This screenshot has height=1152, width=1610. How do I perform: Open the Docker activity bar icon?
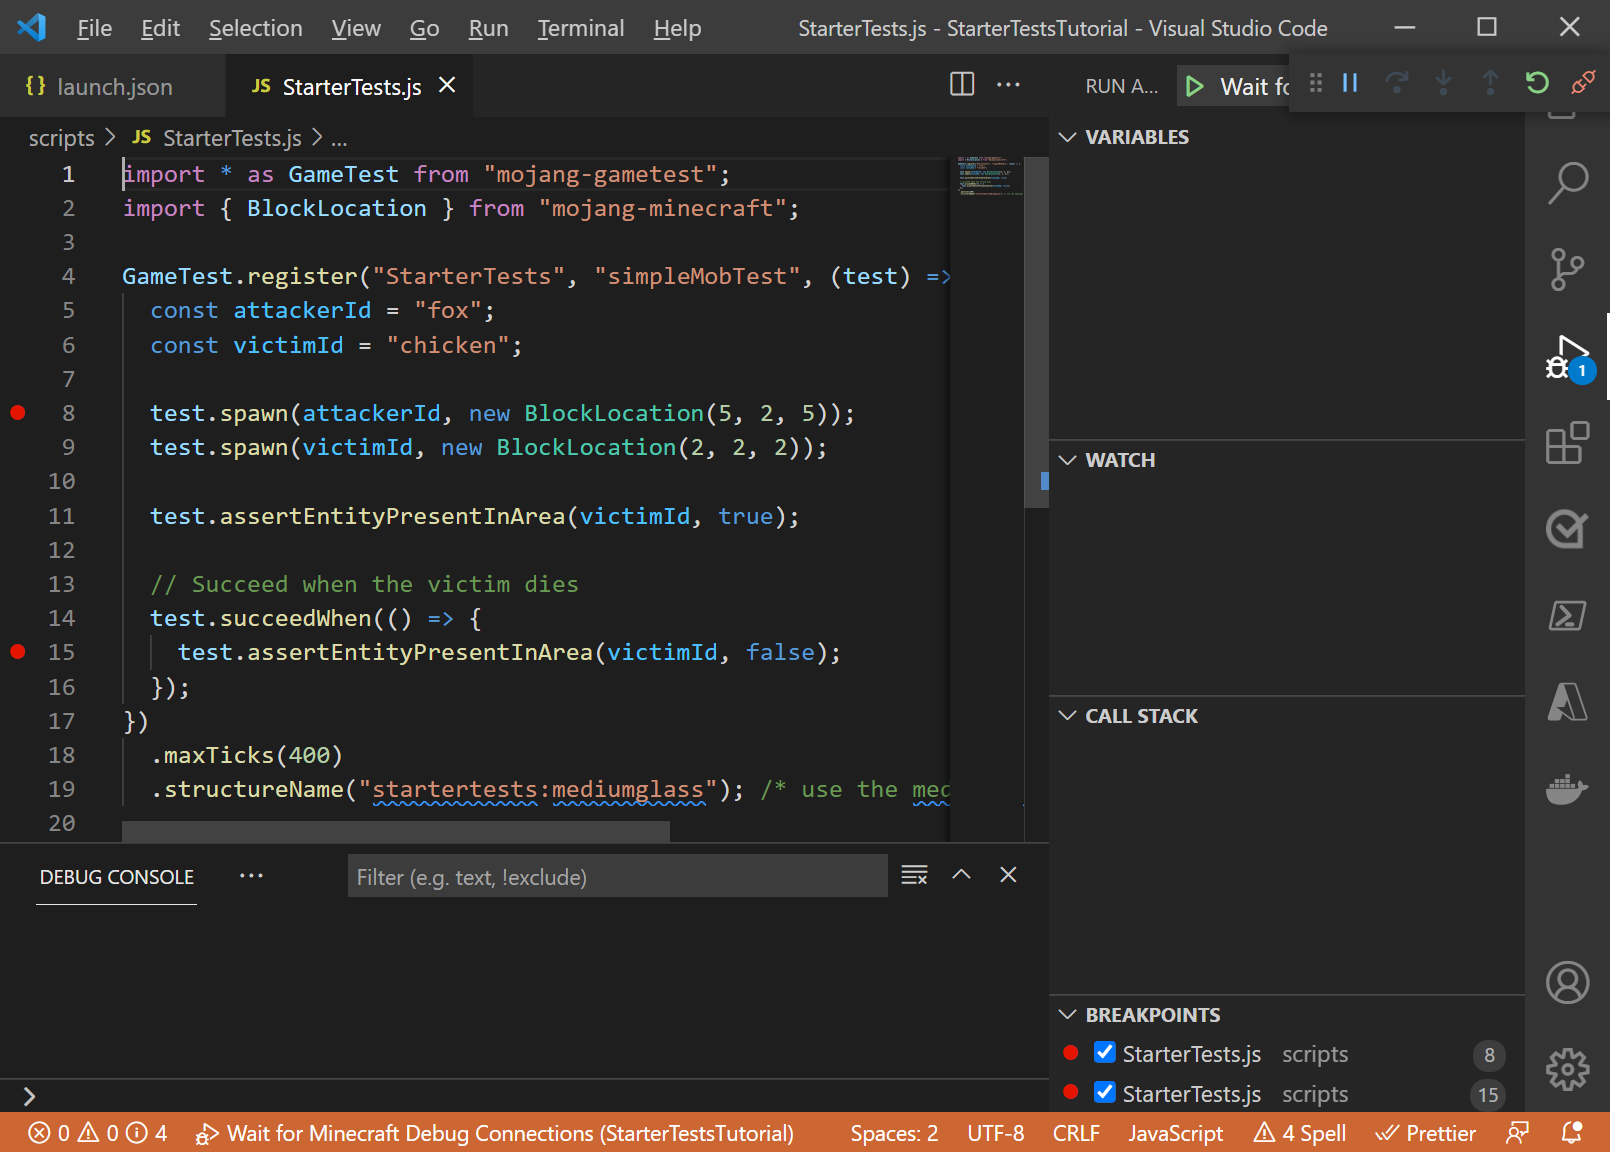point(1567,789)
